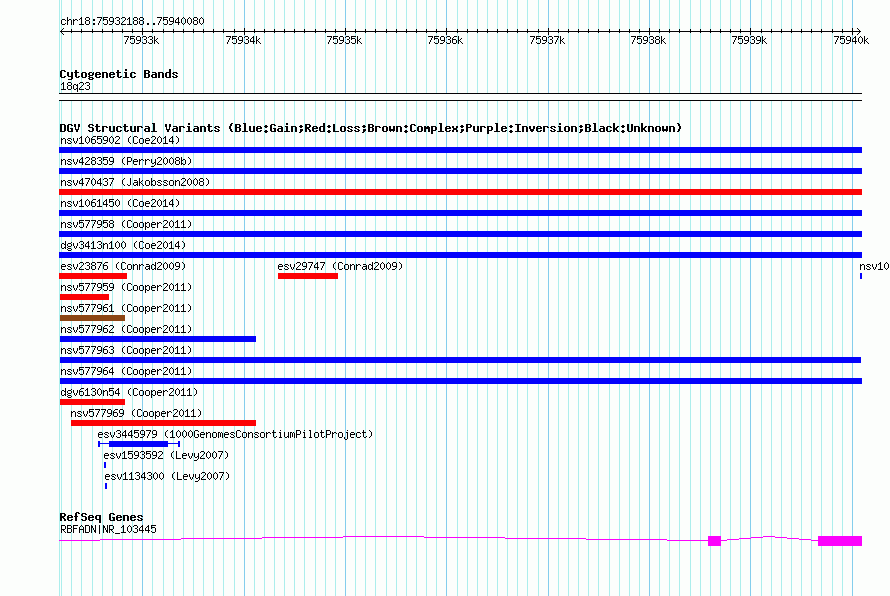Viewport: 890px width, 596px height.
Task: Click the 75939k ruler mark
Action: pos(749,40)
